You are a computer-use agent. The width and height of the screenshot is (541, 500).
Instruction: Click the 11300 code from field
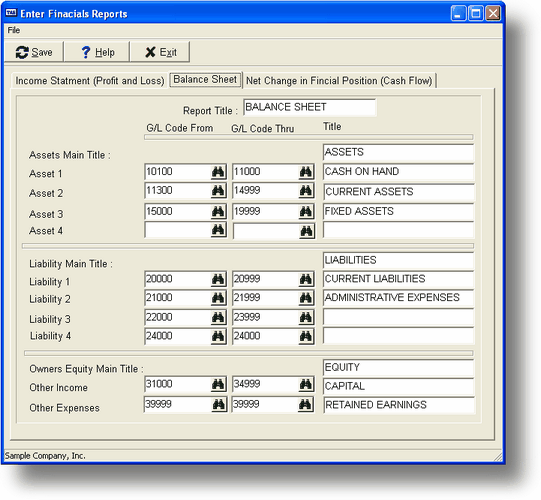pos(178,190)
